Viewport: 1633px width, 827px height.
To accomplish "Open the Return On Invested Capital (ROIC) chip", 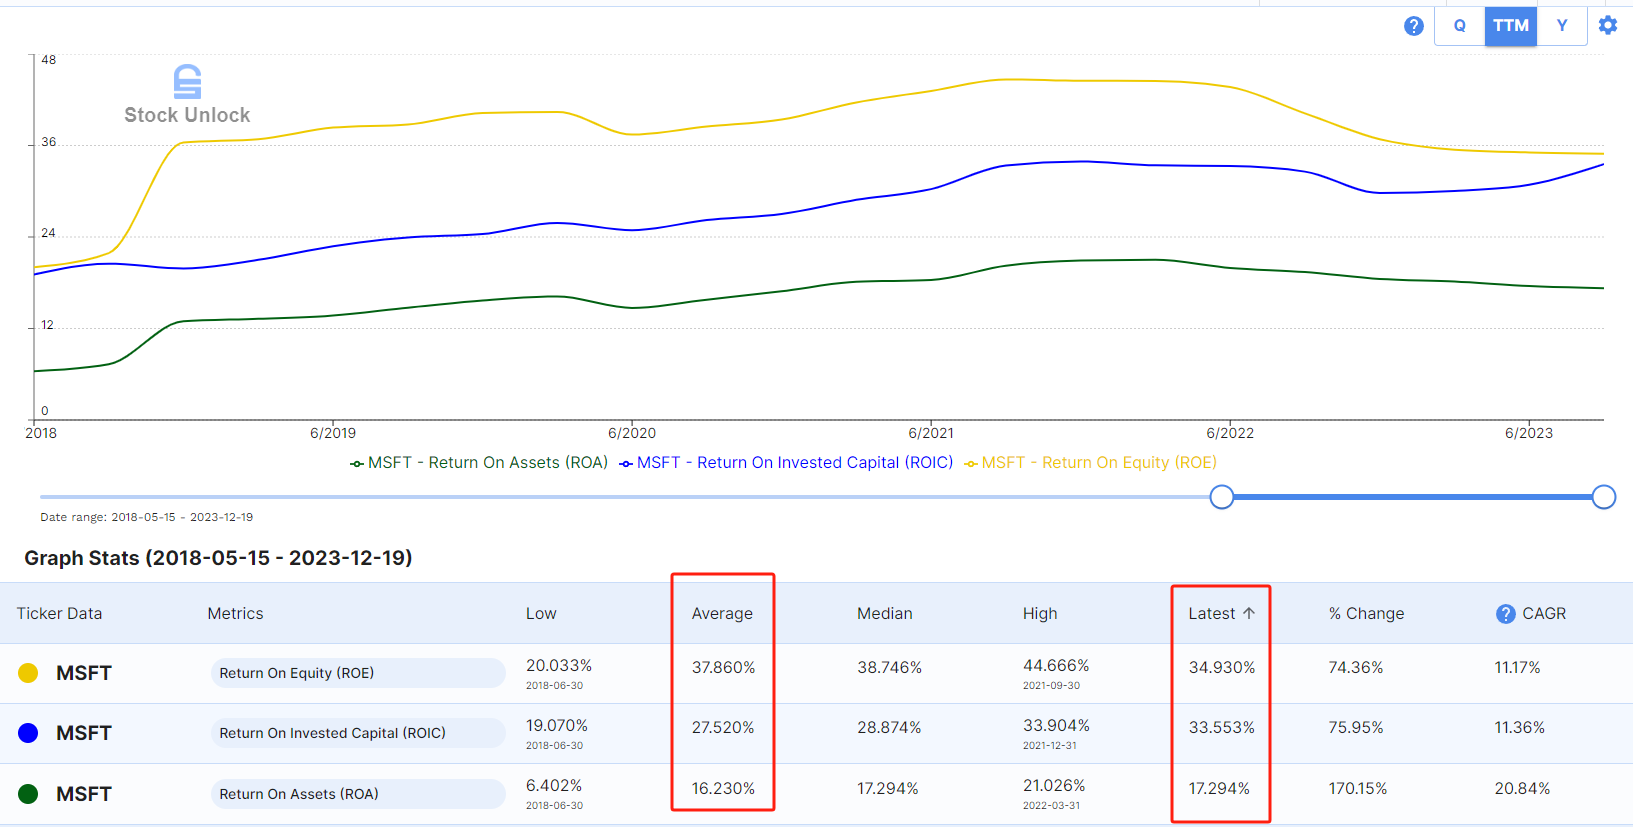I will (x=358, y=733).
